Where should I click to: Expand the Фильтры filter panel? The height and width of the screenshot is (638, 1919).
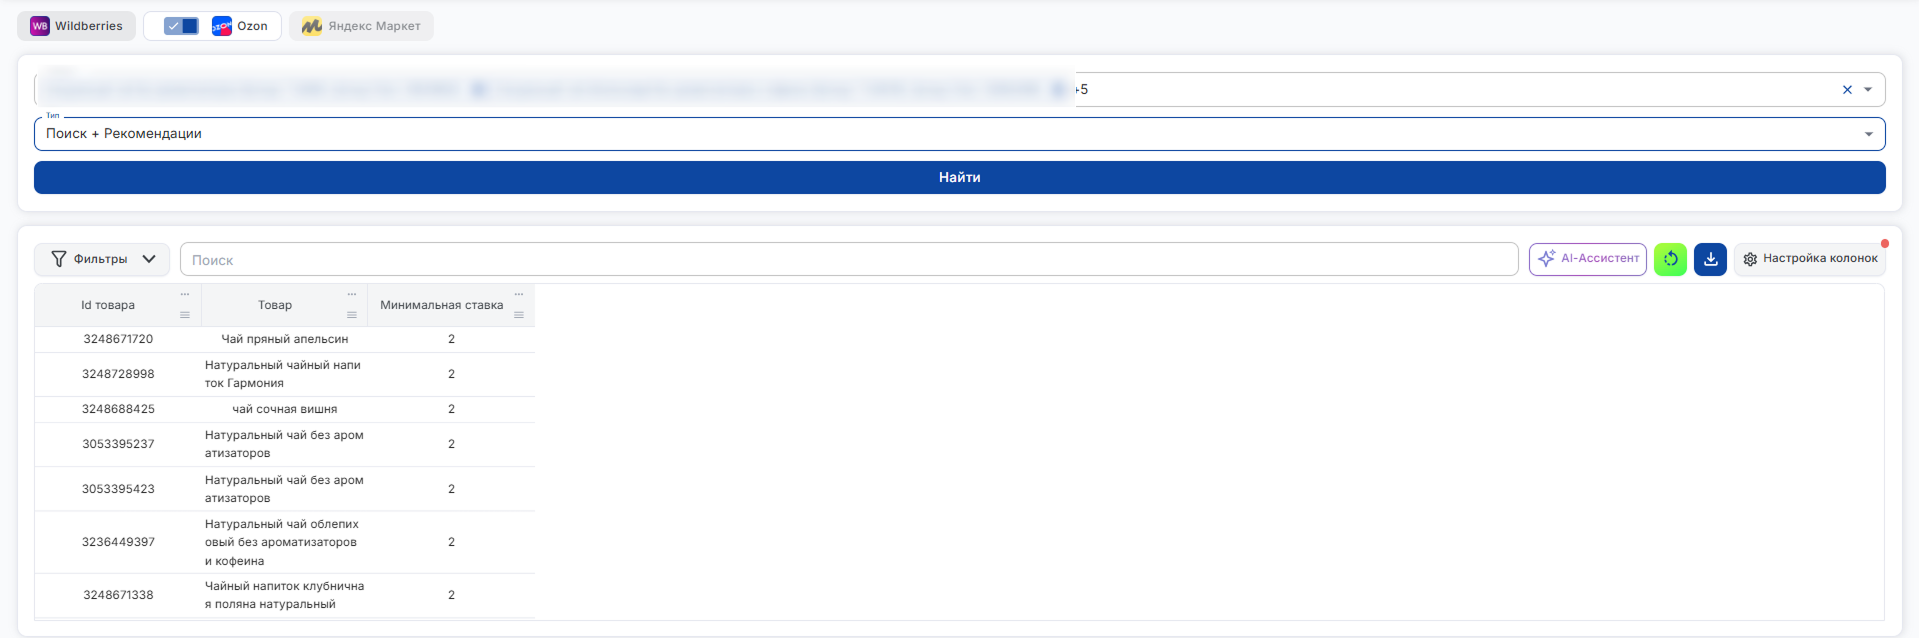(x=102, y=259)
